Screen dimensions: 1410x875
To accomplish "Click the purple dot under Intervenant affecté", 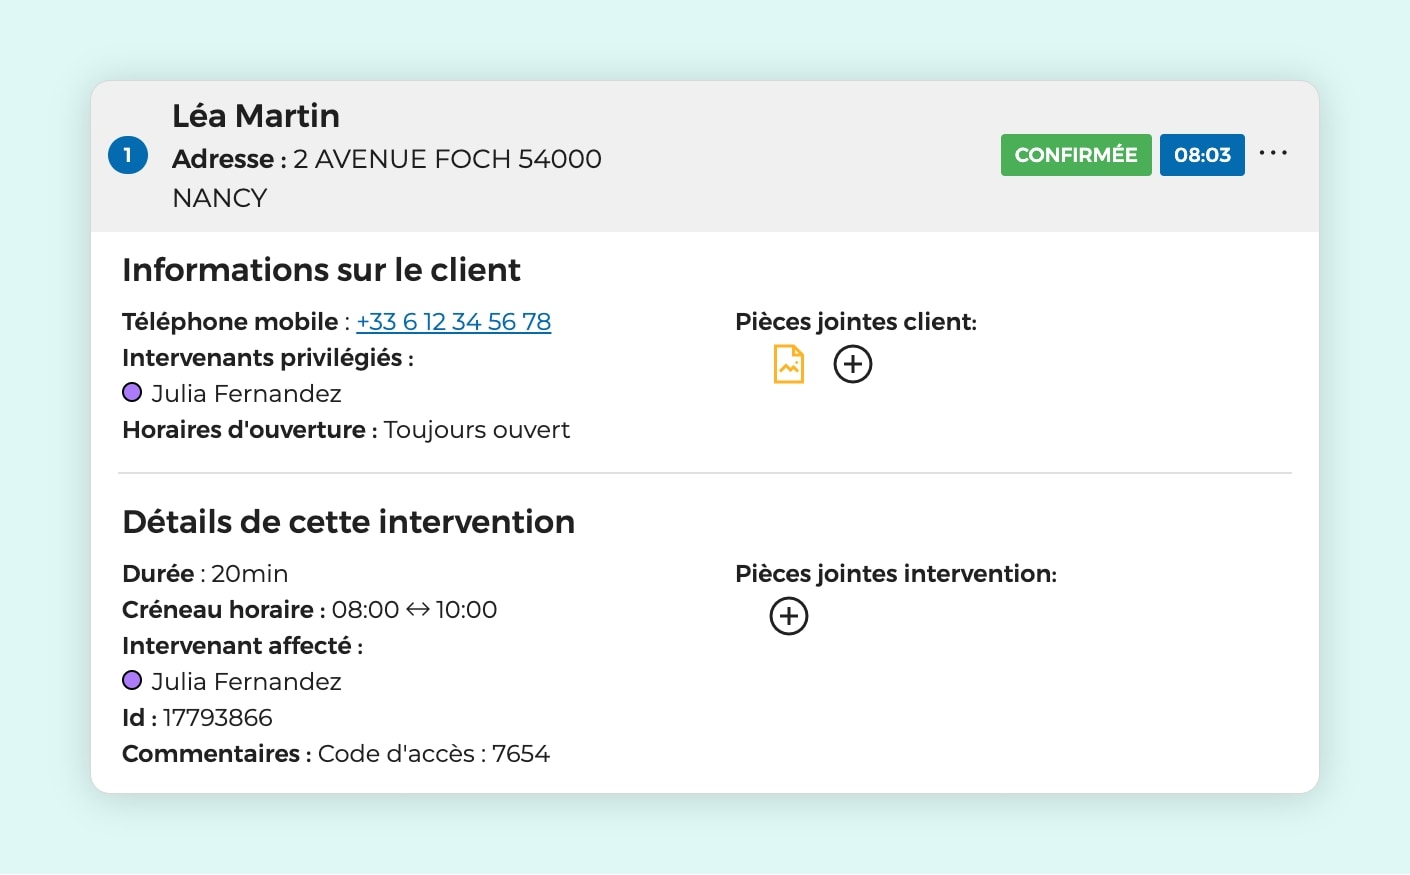I will (132, 681).
